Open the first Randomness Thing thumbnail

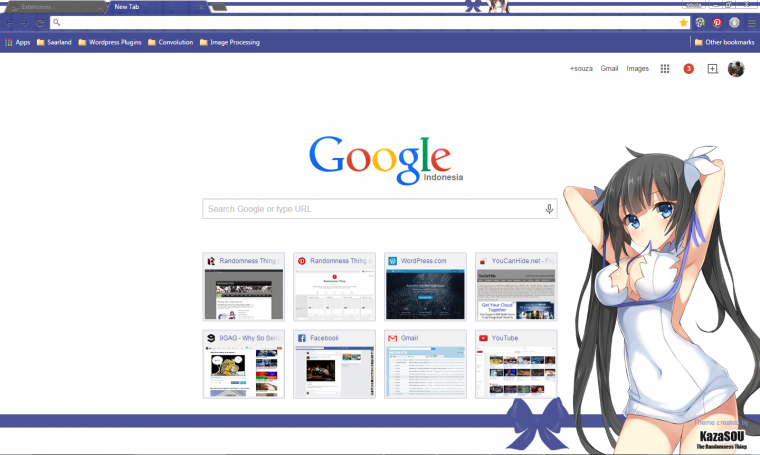click(x=243, y=287)
